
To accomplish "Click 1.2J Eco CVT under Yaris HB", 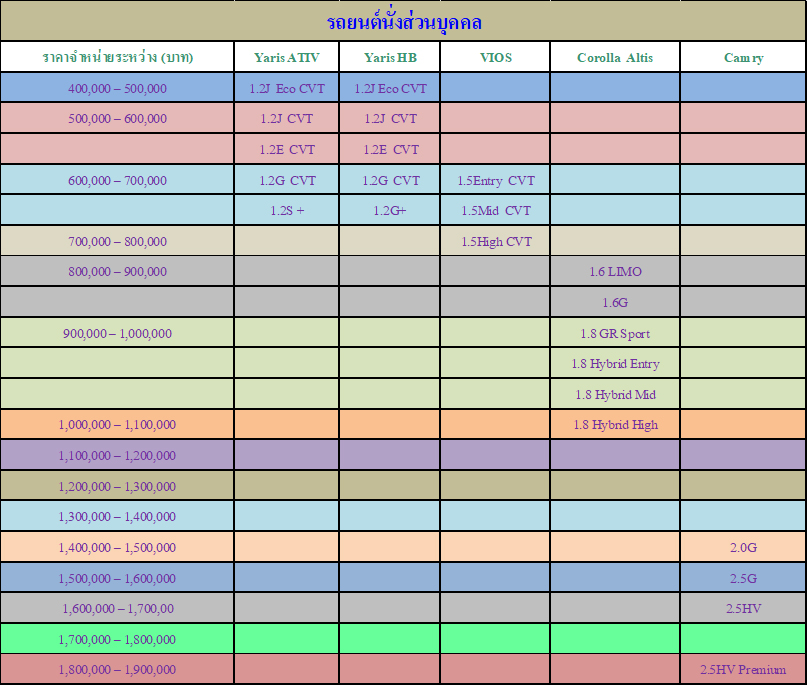I will point(390,88).
